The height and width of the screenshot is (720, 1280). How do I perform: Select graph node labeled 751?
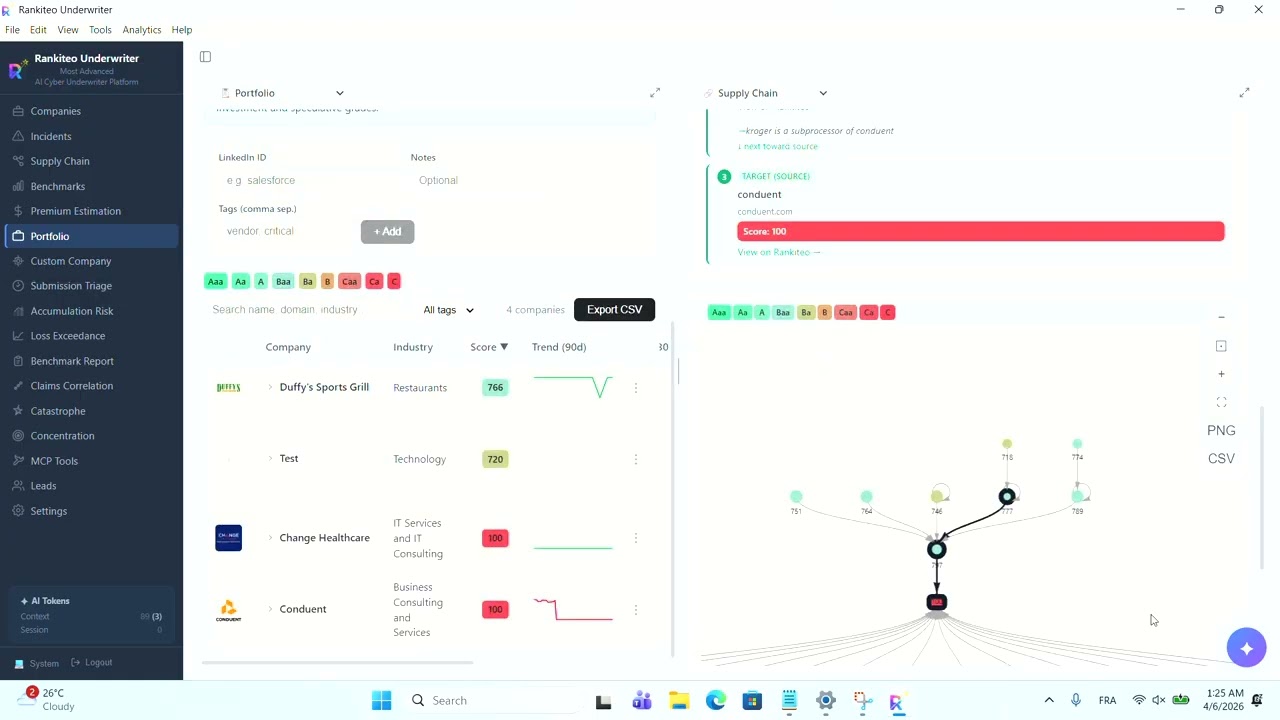(796, 496)
